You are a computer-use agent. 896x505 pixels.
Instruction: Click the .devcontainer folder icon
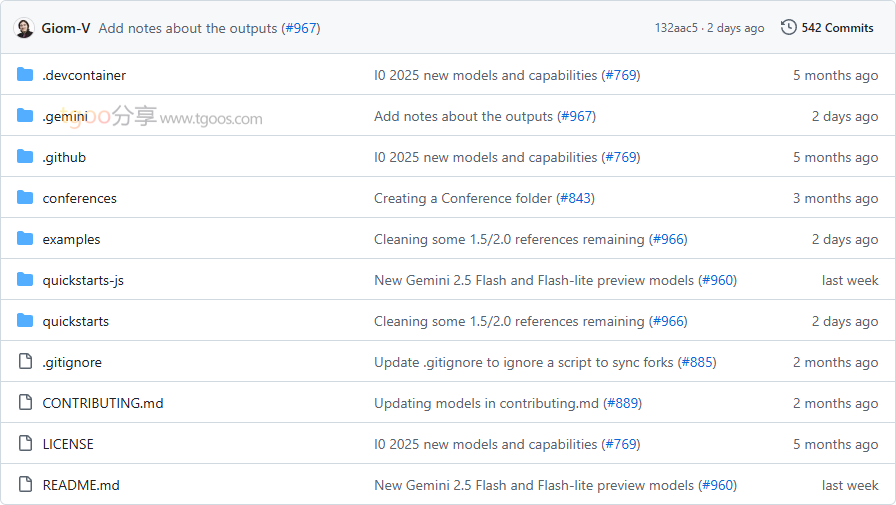25,75
